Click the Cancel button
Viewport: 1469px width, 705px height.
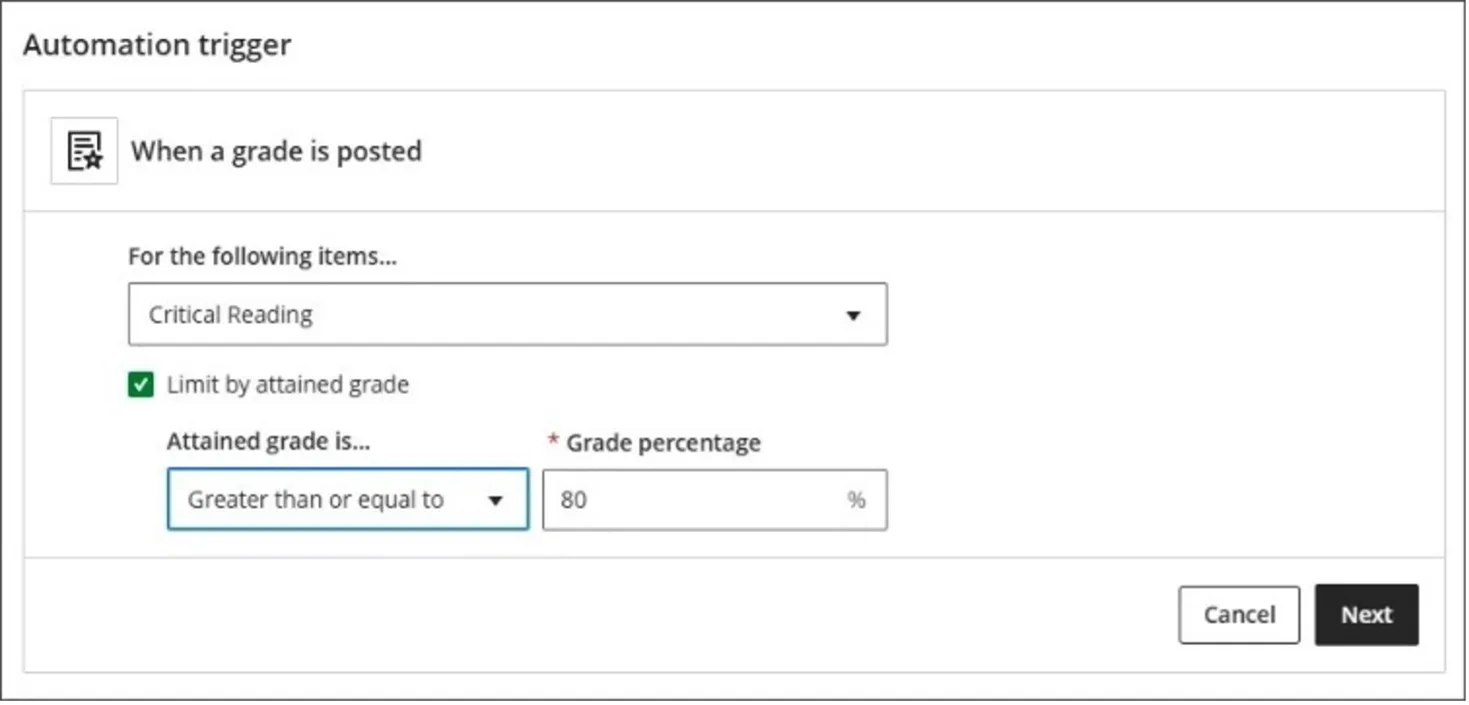(x=1238, y=615)
